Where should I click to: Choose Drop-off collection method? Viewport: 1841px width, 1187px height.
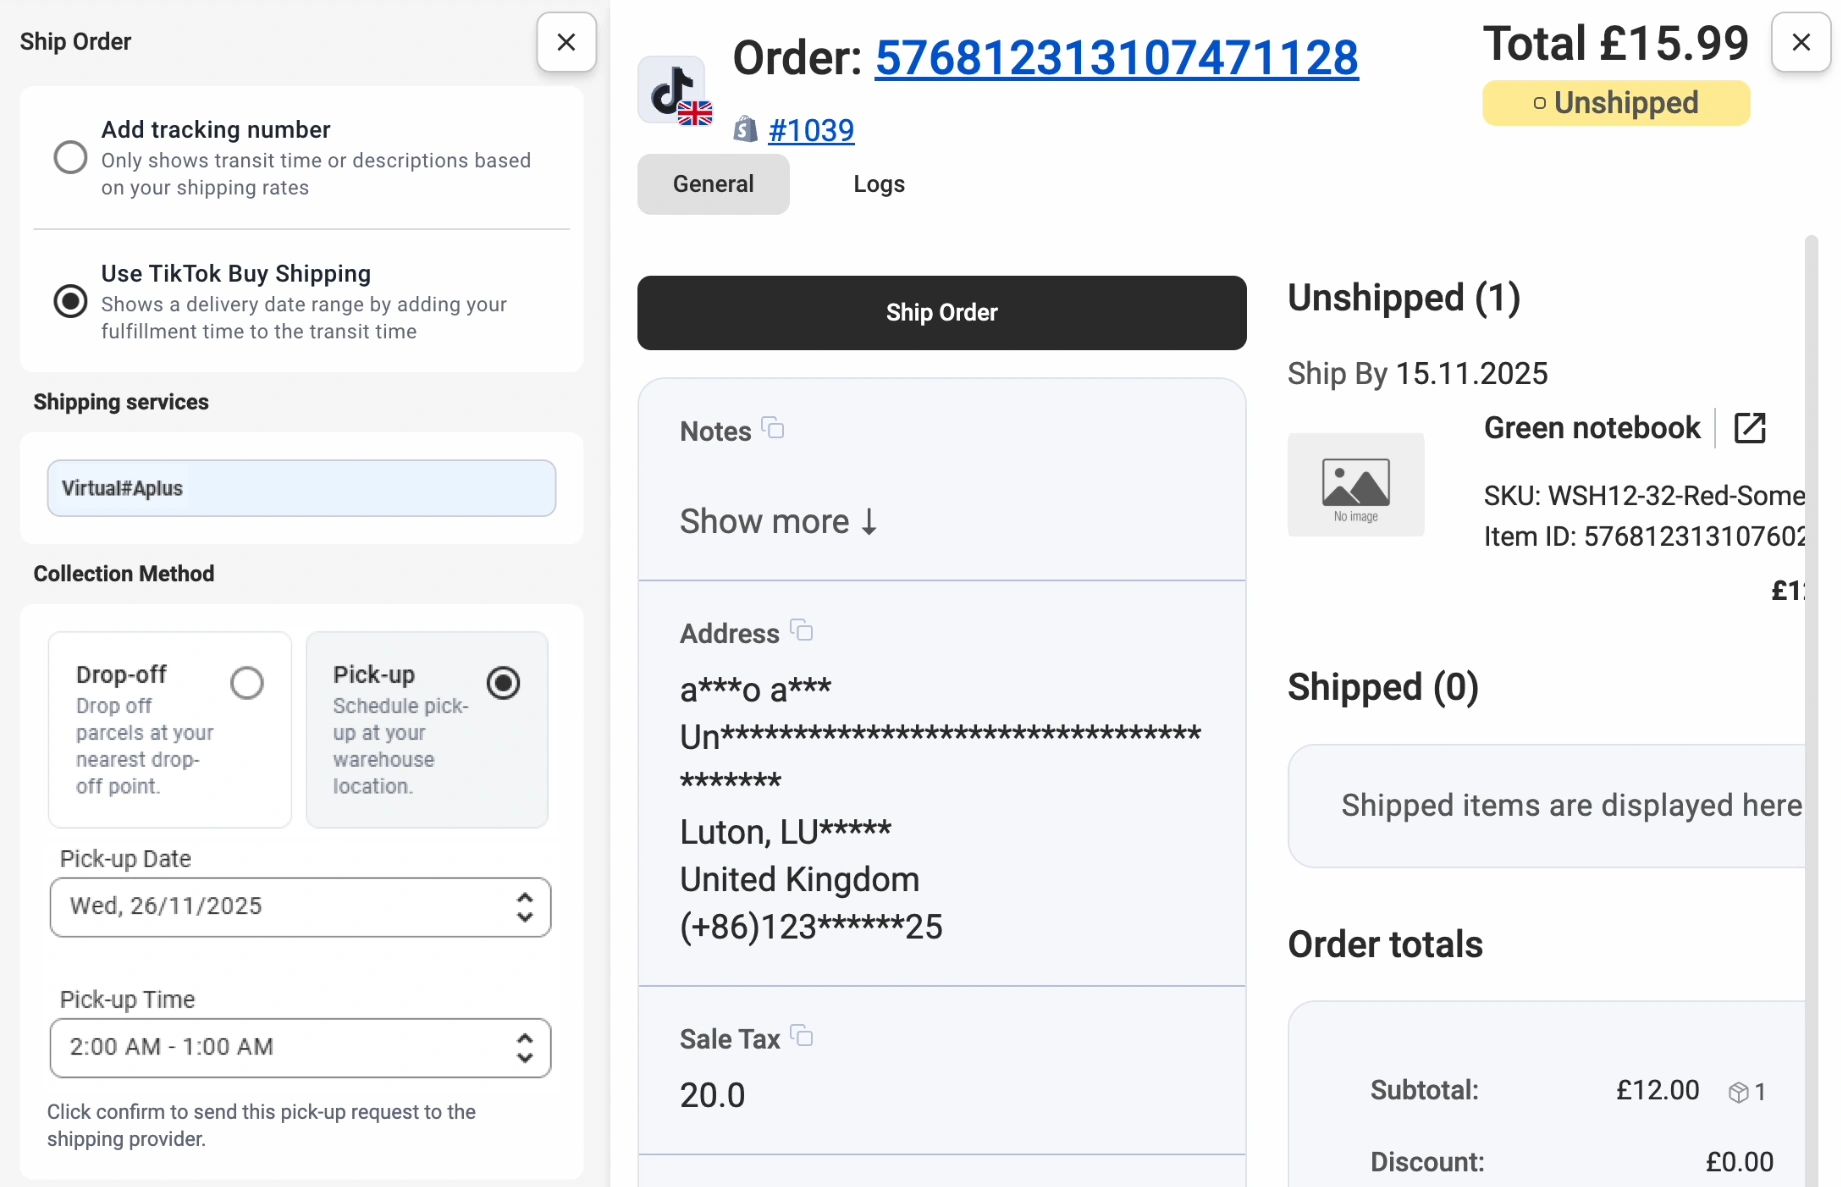pyautogui.click(x=247, y=683)
